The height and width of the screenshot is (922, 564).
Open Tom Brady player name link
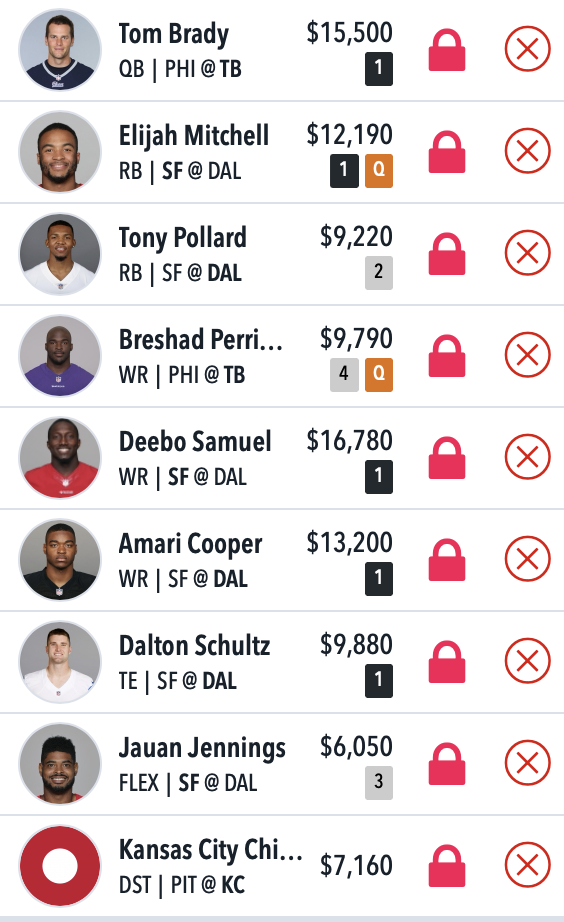(173, 34)
